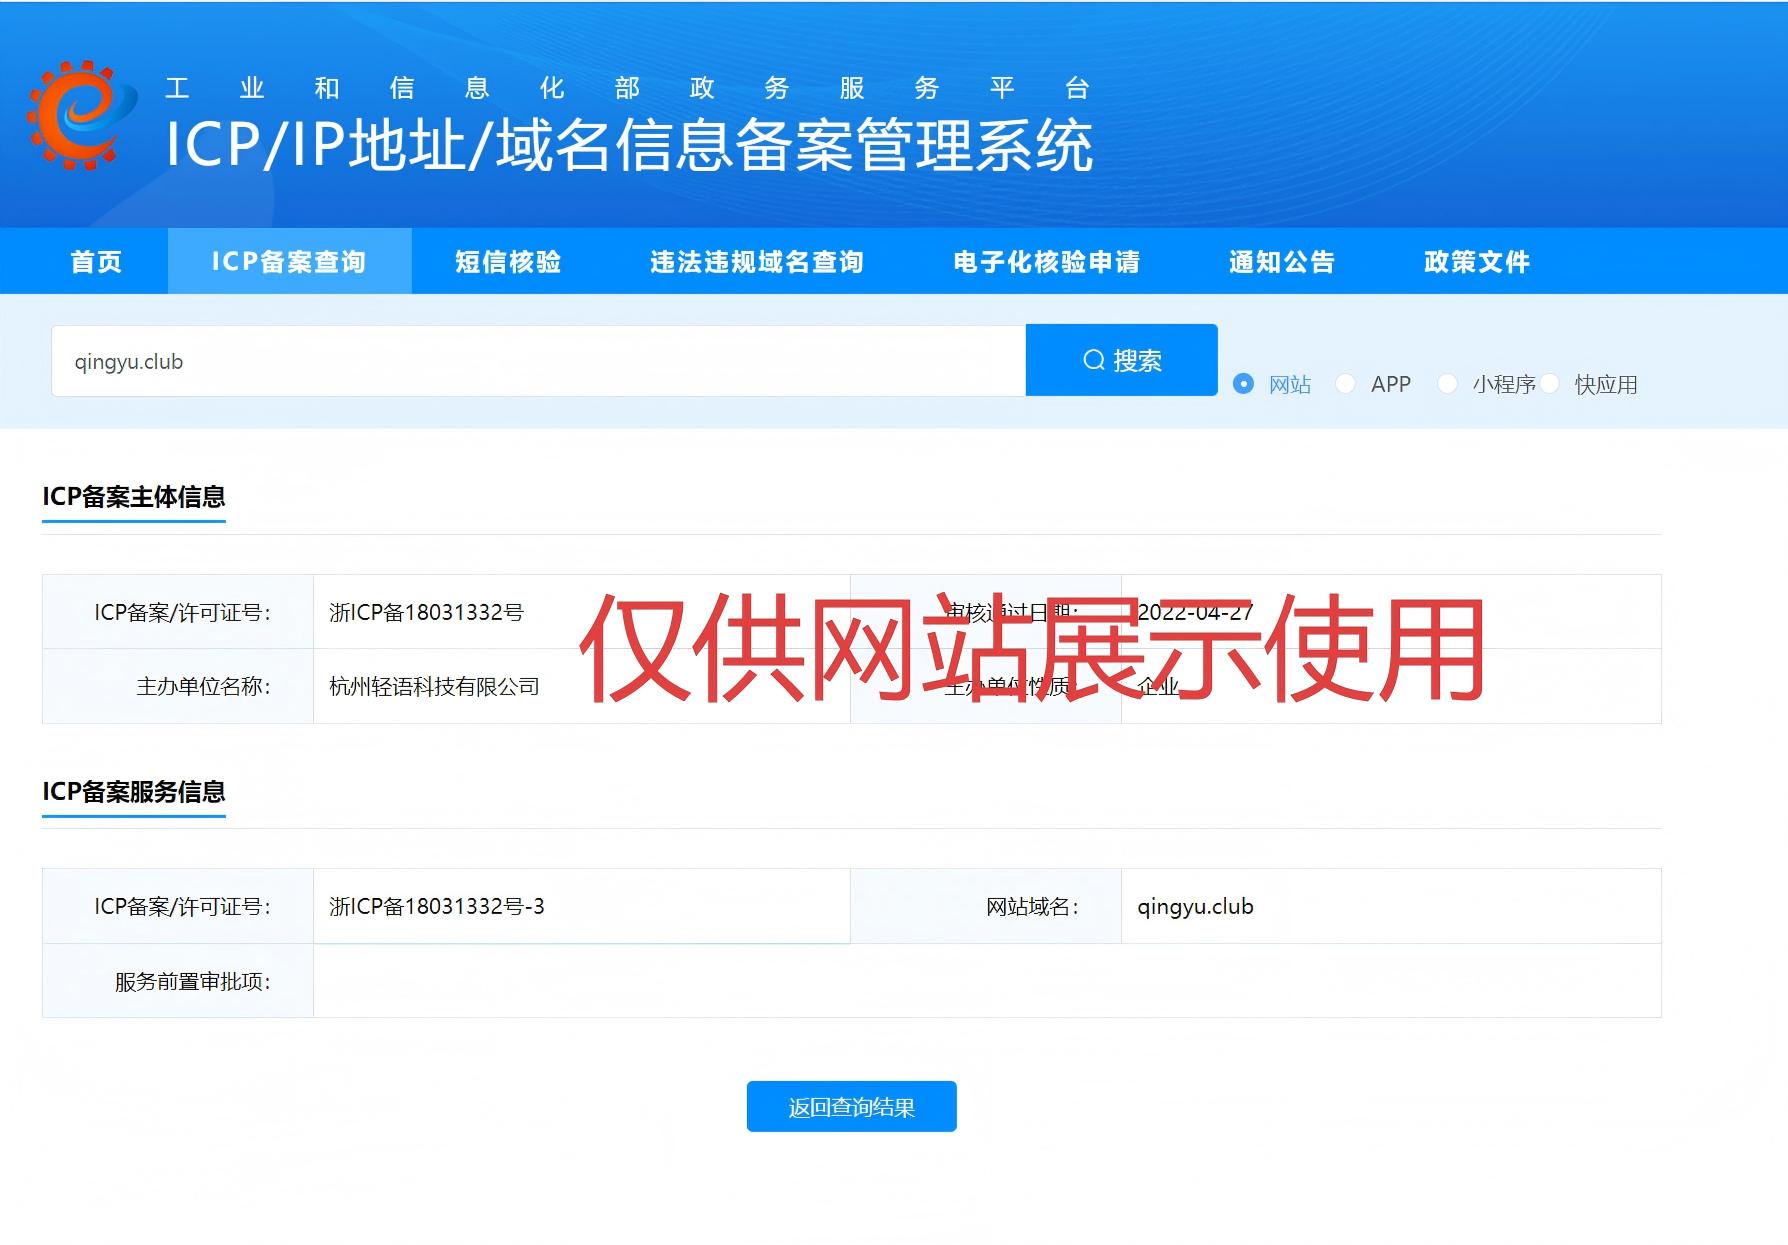The height and width of the screenshot is (1245, 1788).
Task: Click the domain qingyu.club in service info
Action: coord(1194,906)
